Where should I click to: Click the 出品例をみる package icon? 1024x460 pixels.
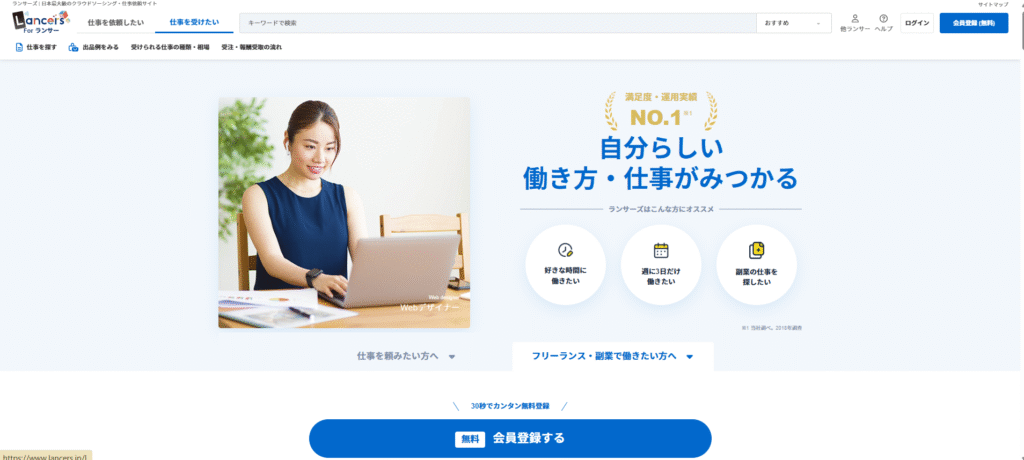[x=74, y=48]
